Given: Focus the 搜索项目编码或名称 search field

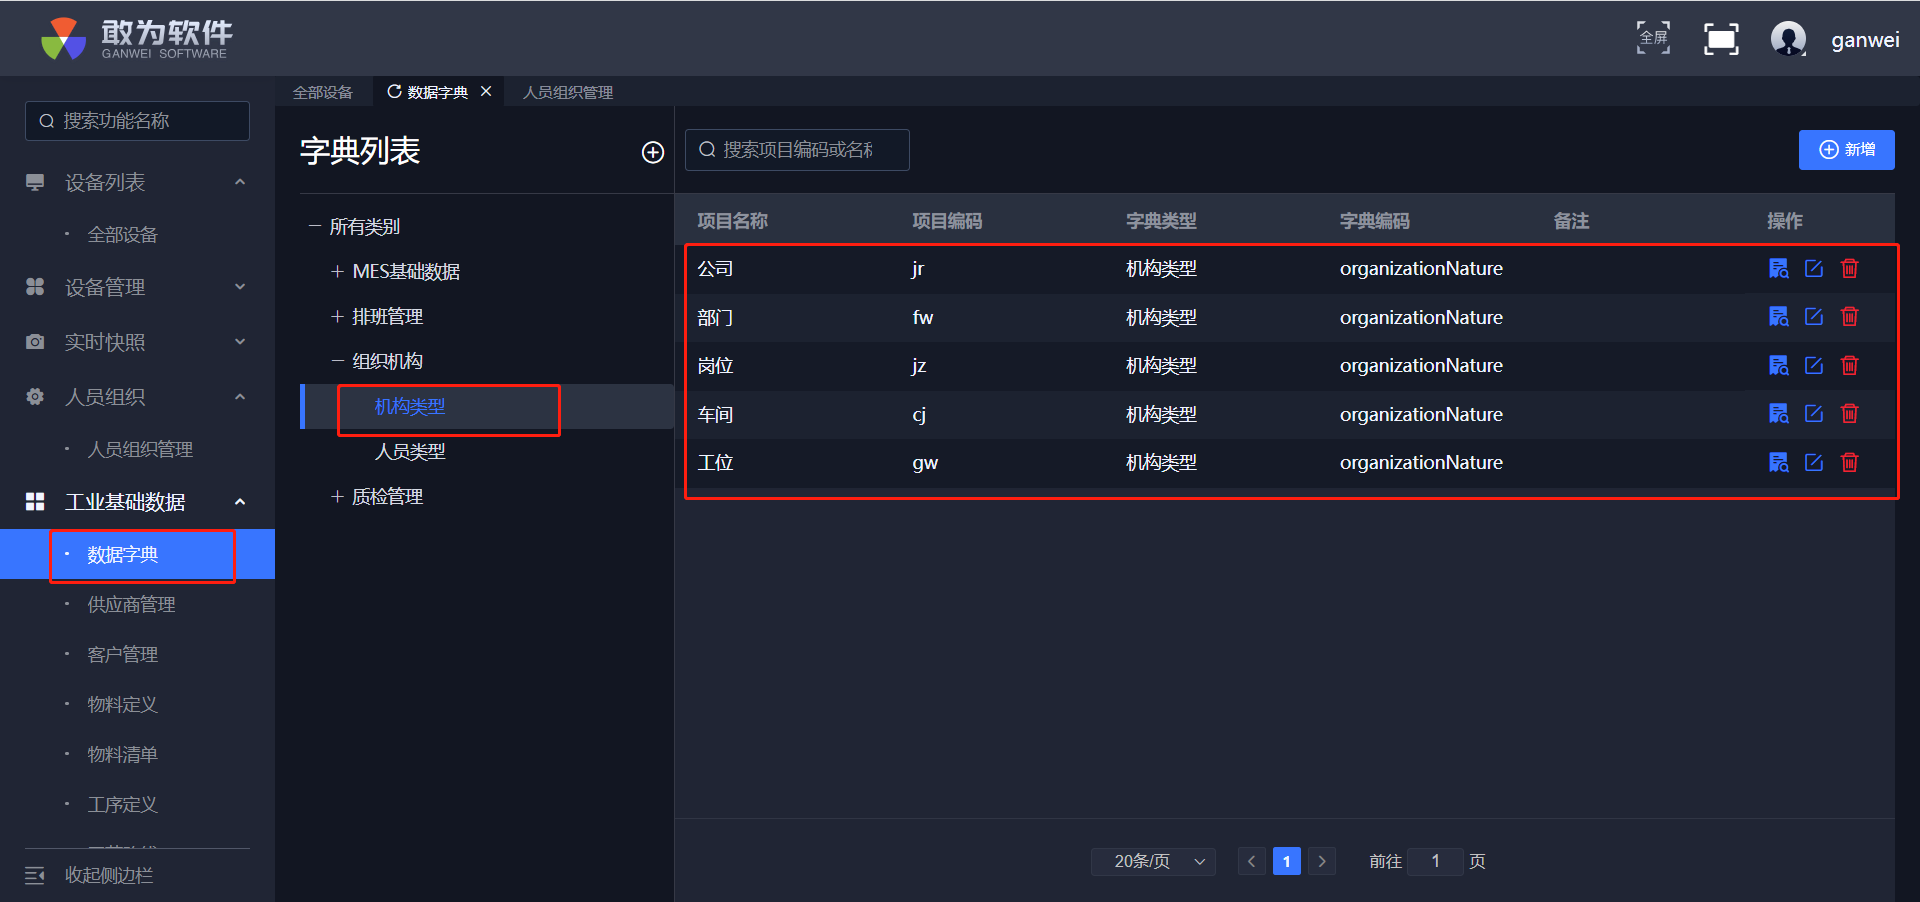Looking at the screenshot, I should click(797, 150).
